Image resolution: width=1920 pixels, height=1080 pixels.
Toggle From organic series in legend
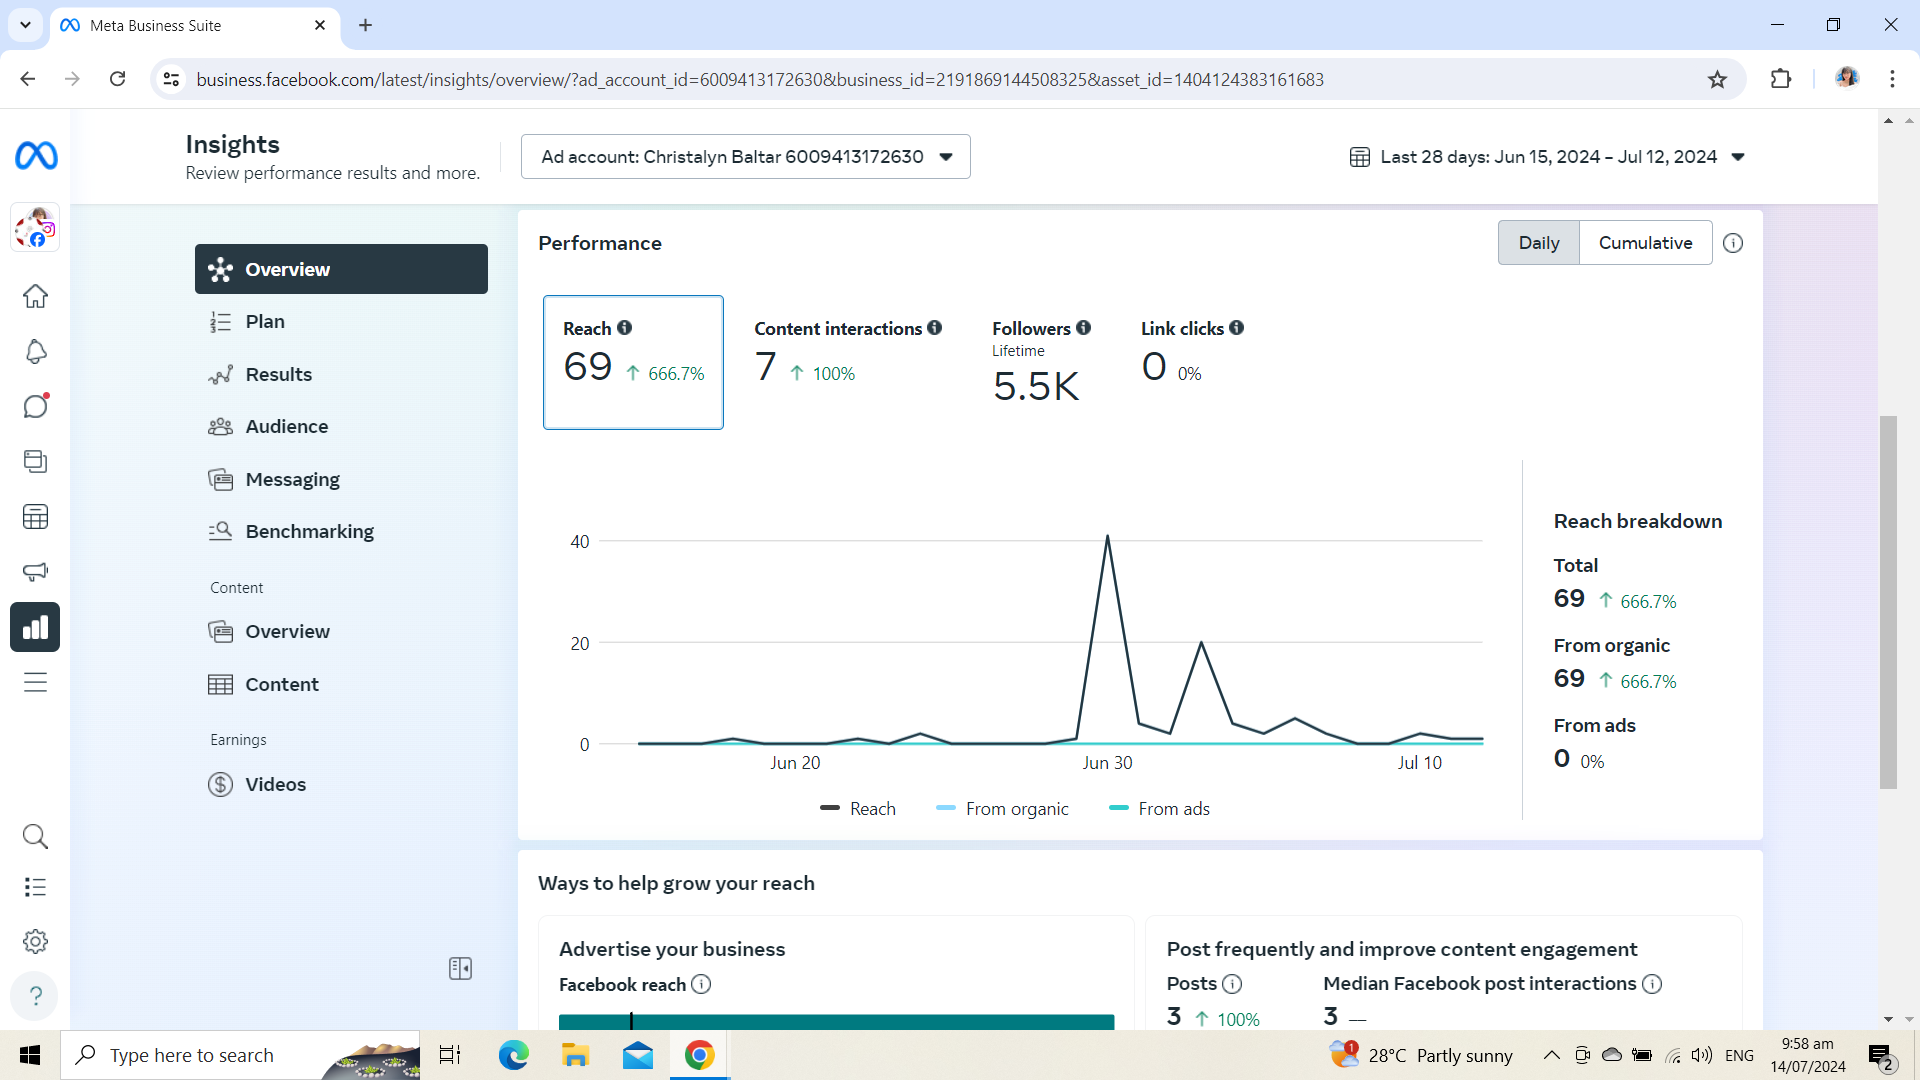(1002, 808)
